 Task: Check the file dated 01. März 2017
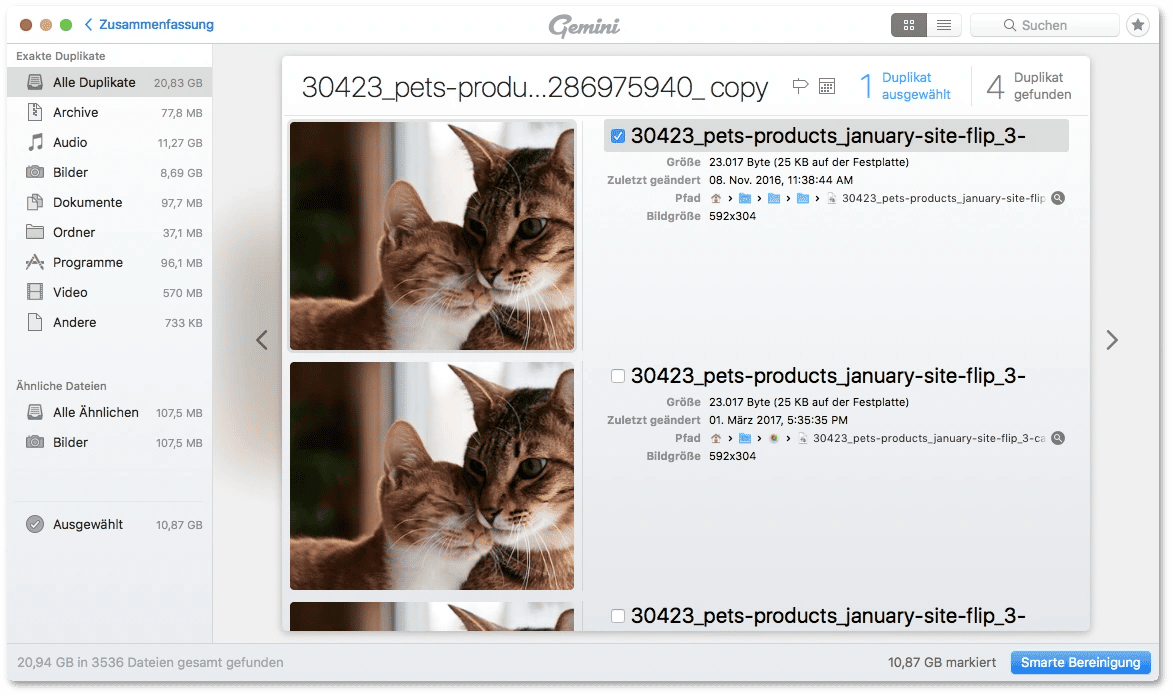(617, 376)
